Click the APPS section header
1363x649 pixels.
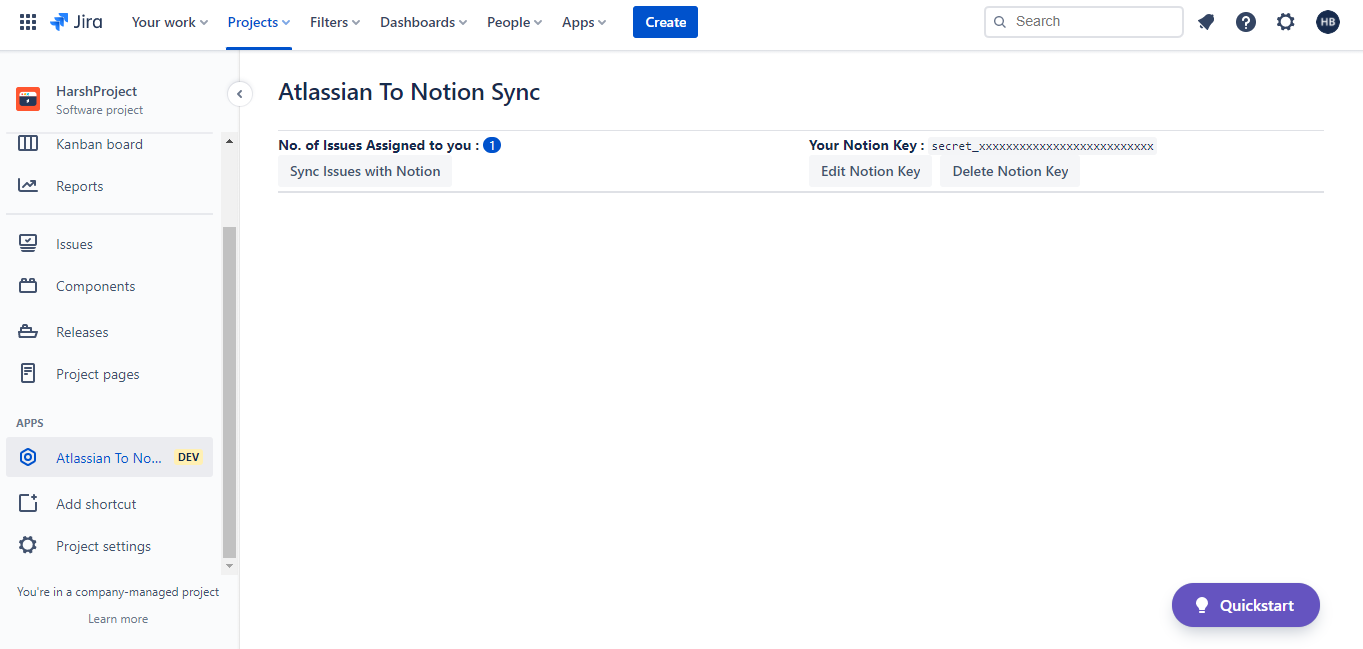click(30, 423)
